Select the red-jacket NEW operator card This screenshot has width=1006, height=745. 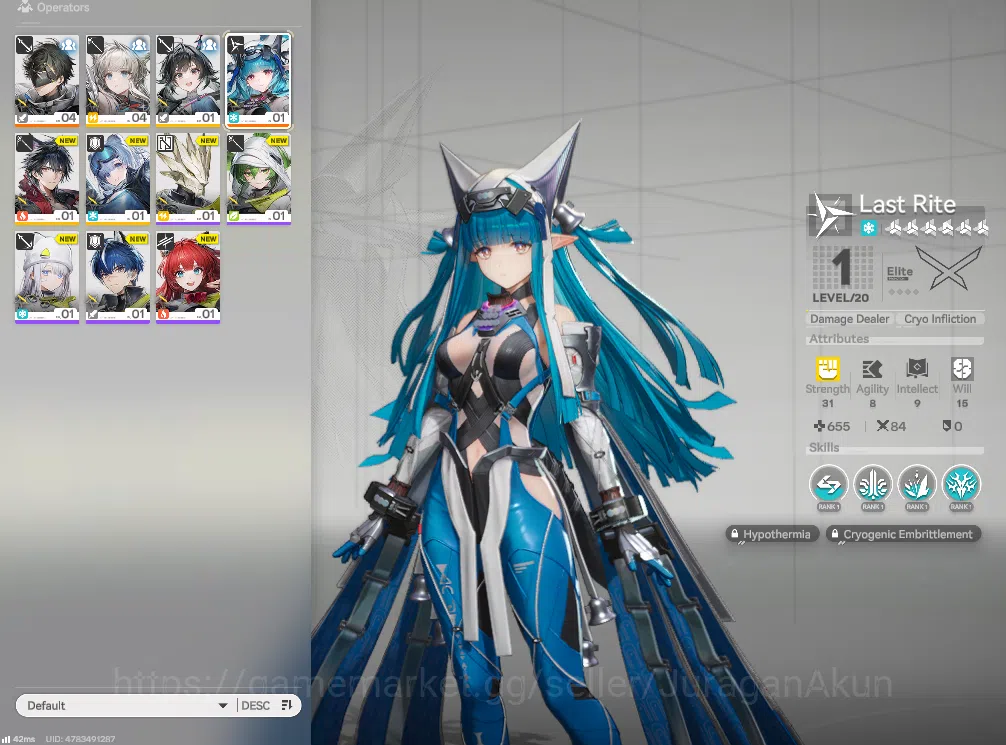pos(47,179)
